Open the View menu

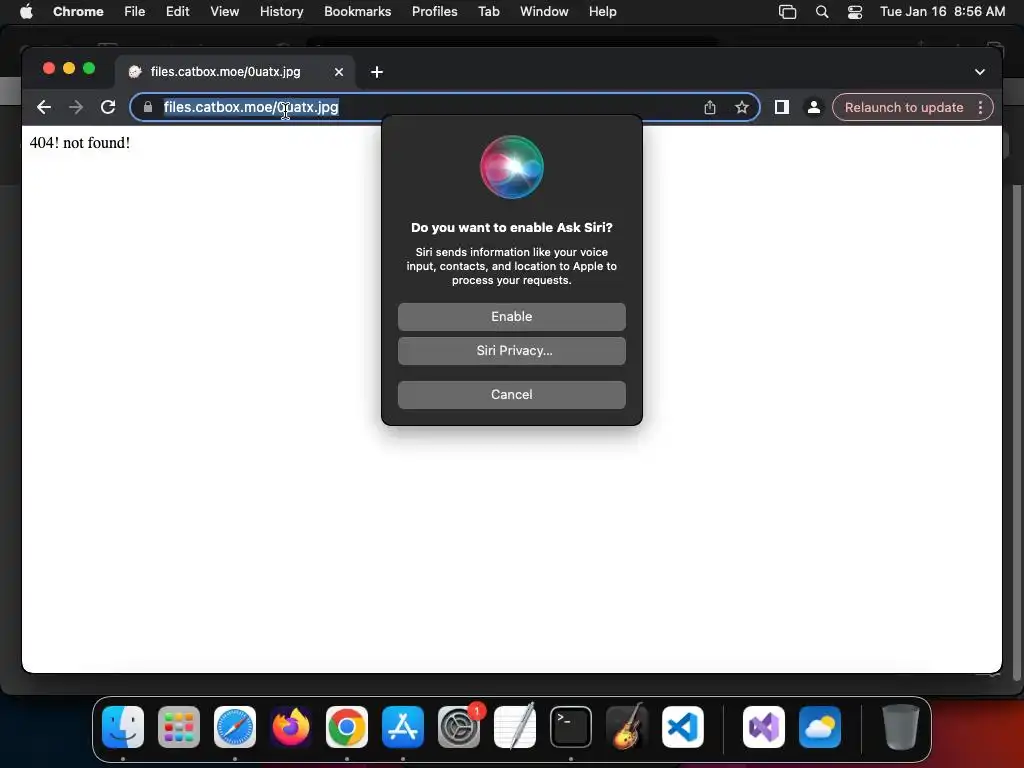click(x=225, y=11)
